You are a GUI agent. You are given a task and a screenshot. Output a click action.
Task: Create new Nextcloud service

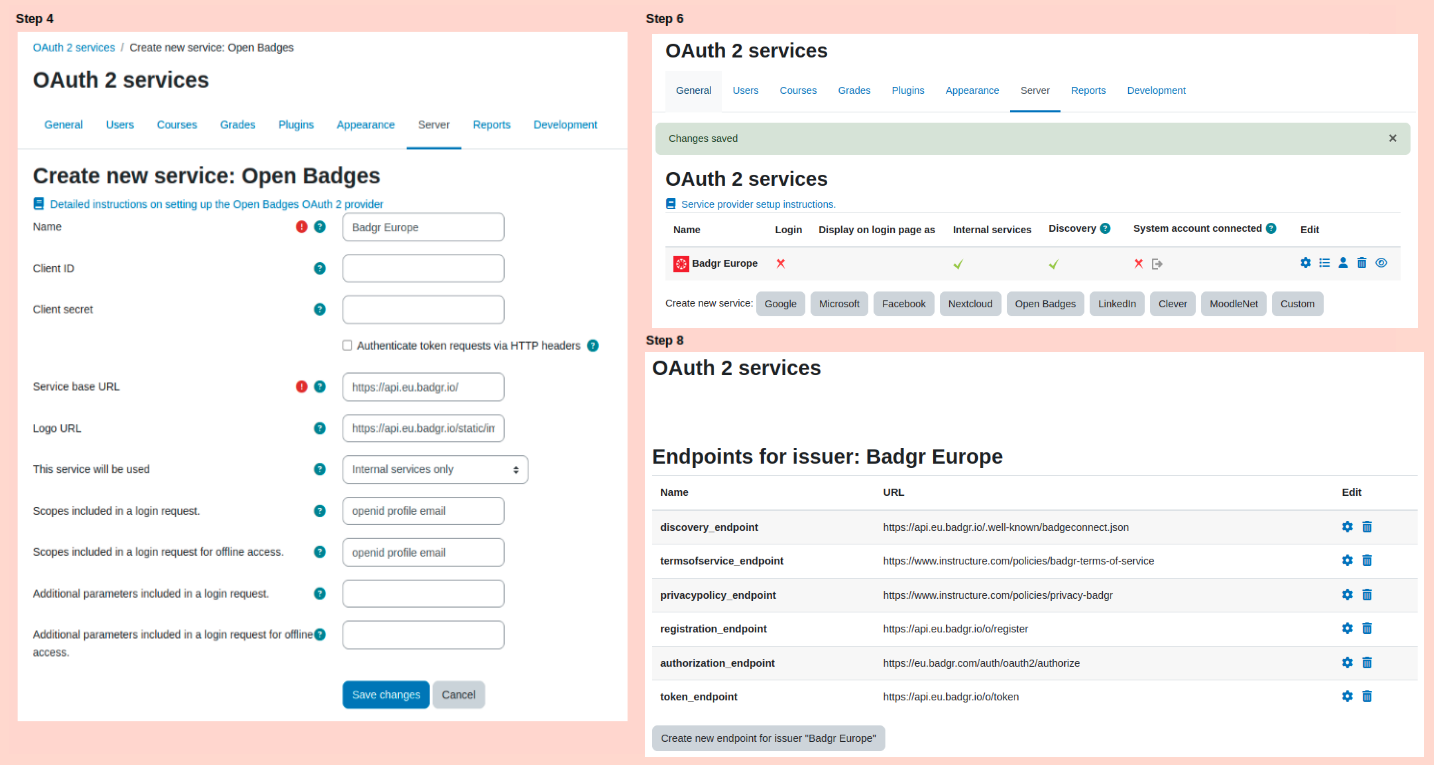[x=971, y=304]
